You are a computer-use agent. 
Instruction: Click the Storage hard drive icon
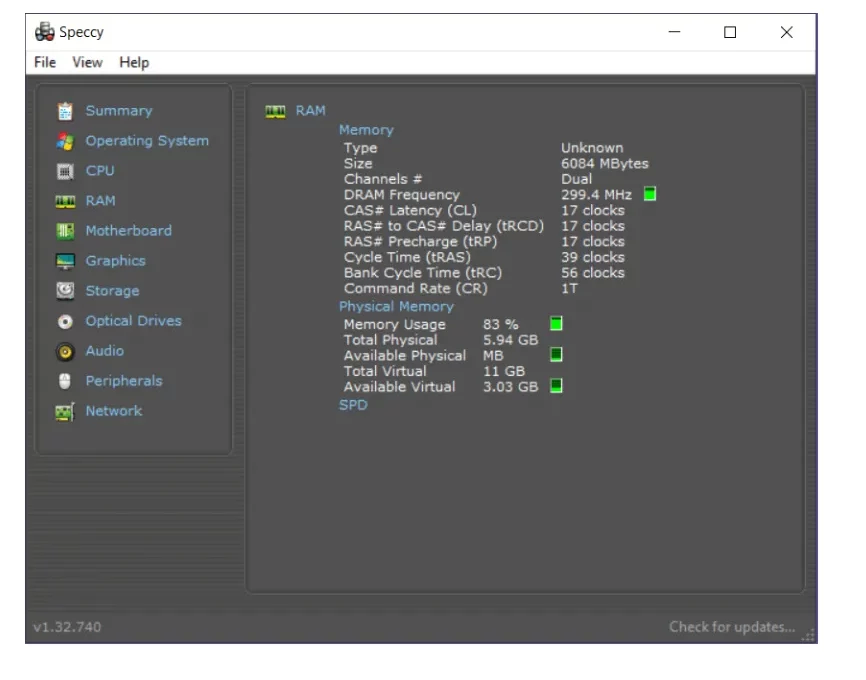point(65,291)
